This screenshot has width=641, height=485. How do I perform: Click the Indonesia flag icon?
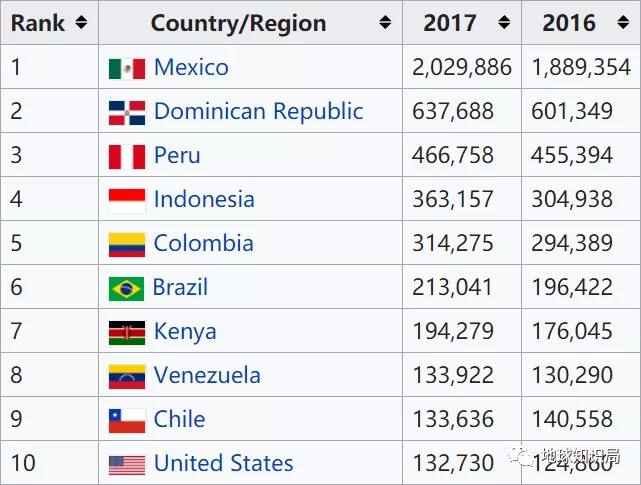pyautogui.click(x=127, y=200)
